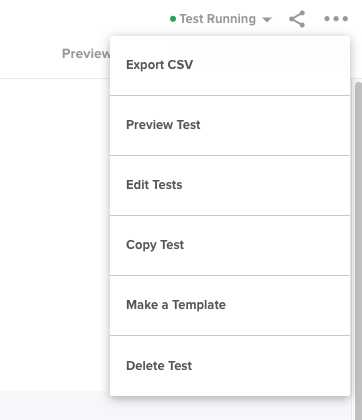This screenshot has width=362, height=420.
Task: Select Export CSV from the menu
Action: click(230, 65)
